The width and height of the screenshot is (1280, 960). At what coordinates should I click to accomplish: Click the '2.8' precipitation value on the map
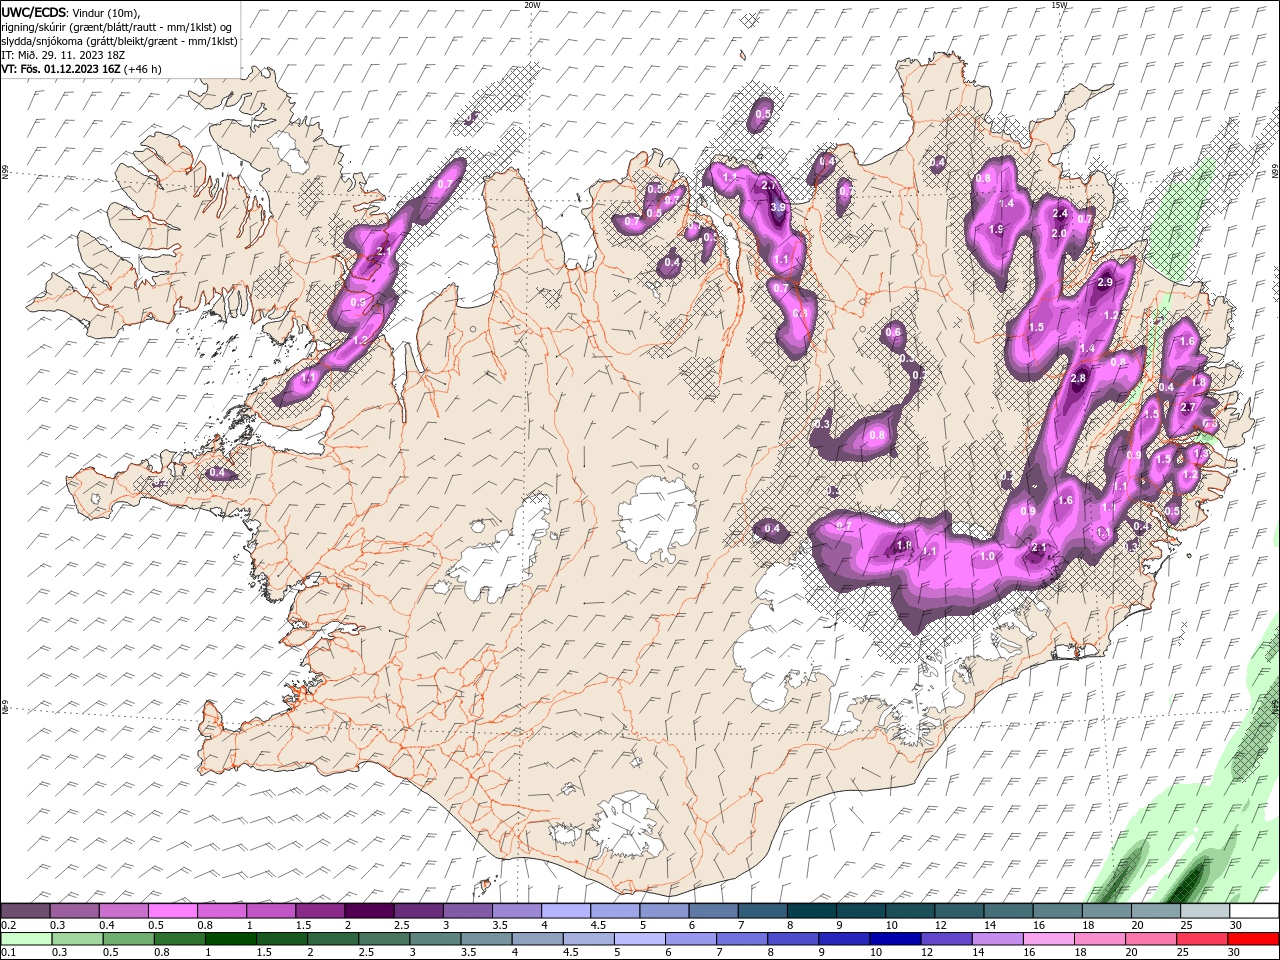click(x=1078, y=378)
